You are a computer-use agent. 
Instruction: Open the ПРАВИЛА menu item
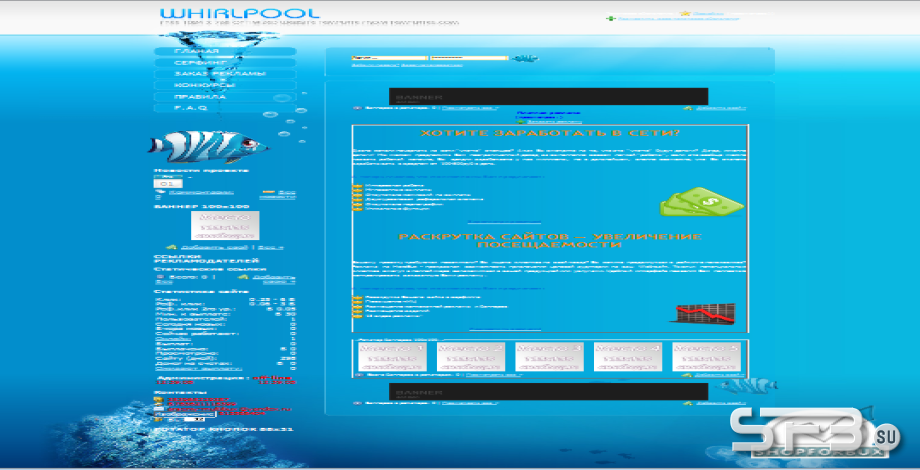tap(225, 97)
